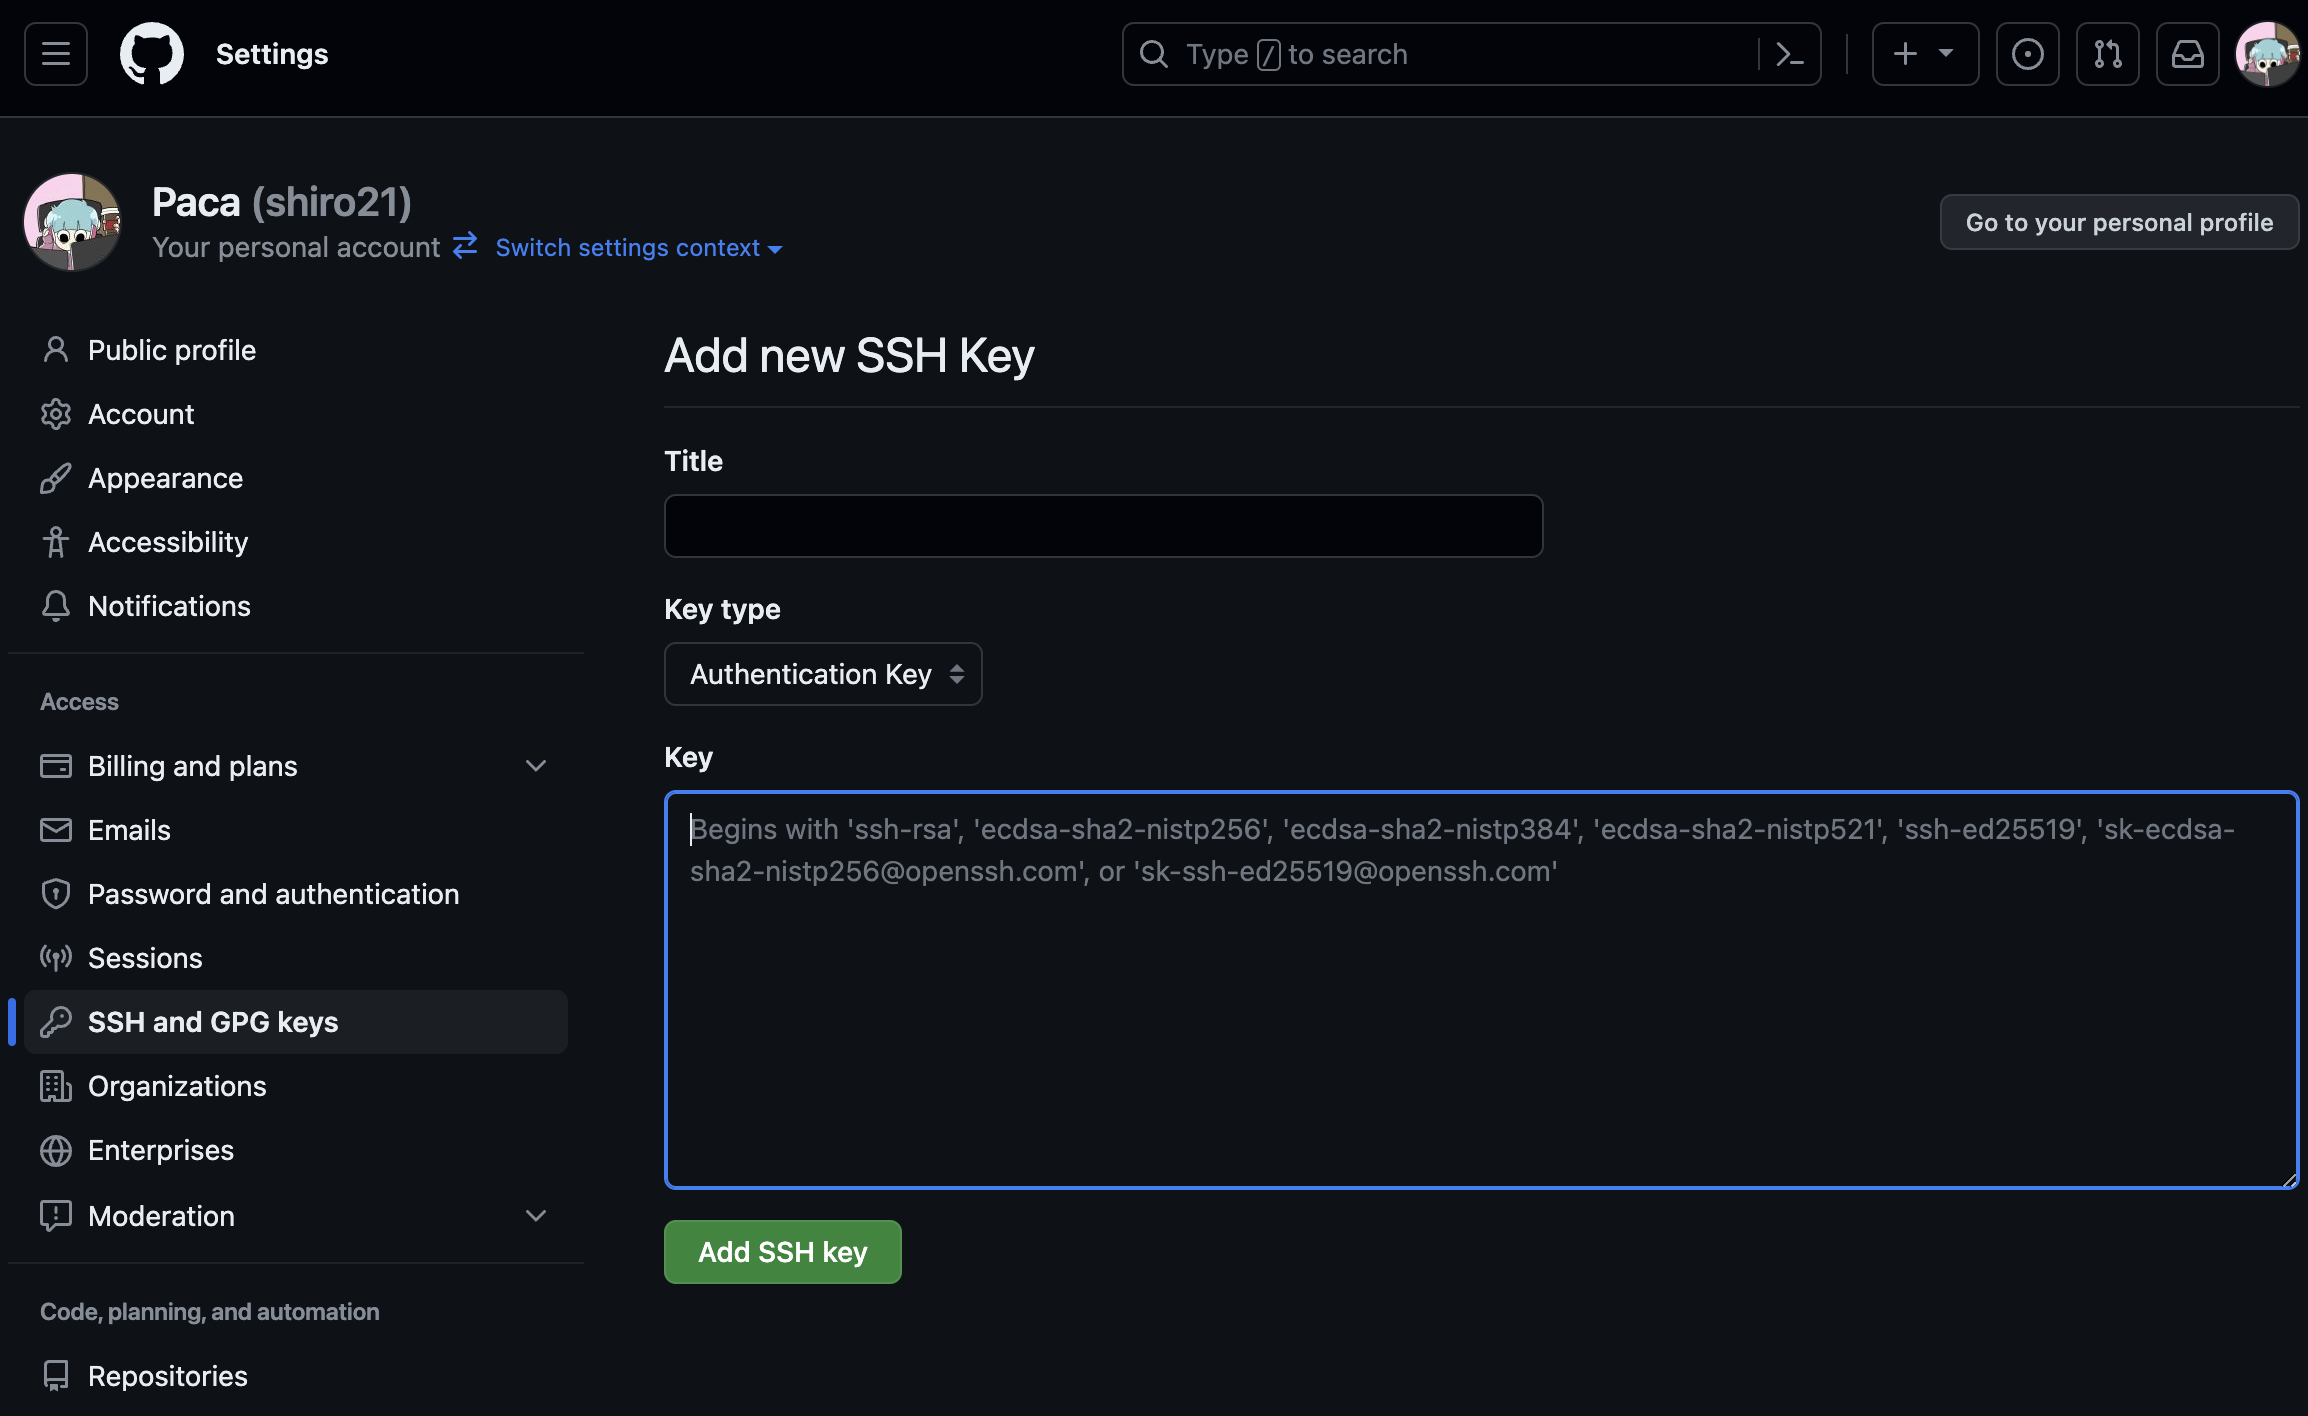Image resolution: width=2308 pixels, height=1416 pixels.
Task: Open the Authentication Key type selector
Action: pyautogui.click(x=823, y=674)
